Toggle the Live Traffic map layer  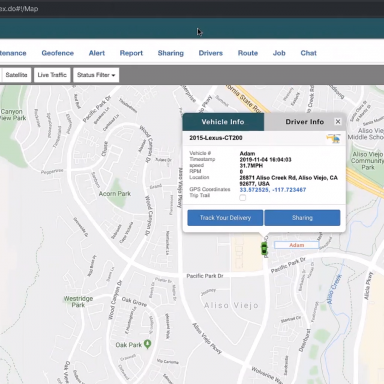(x=52, y=75)
